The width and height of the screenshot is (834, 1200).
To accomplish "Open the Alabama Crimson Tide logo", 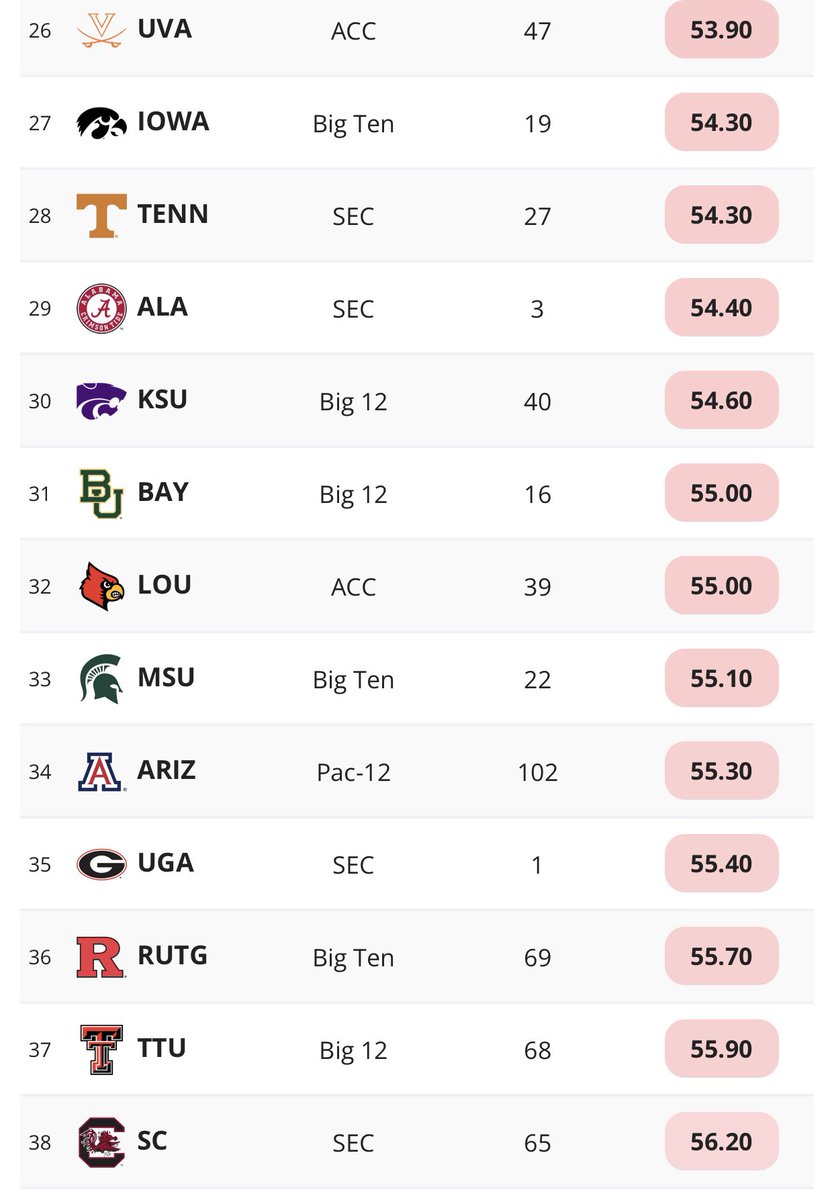I will [101, 308].
